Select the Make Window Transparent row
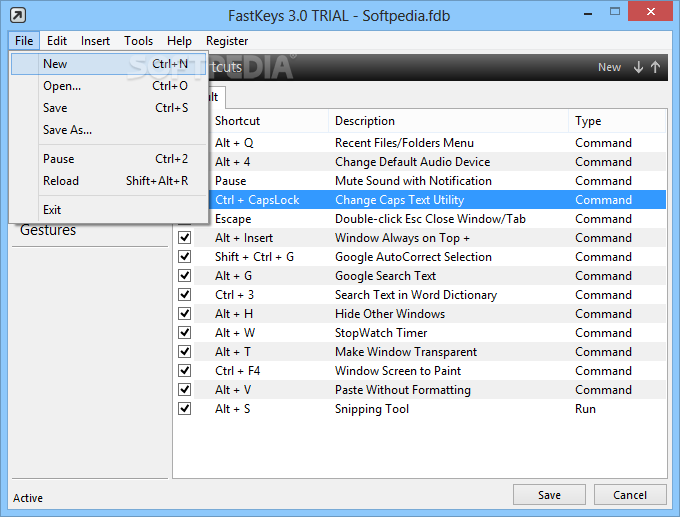680x517 pixels. (420, 352)
